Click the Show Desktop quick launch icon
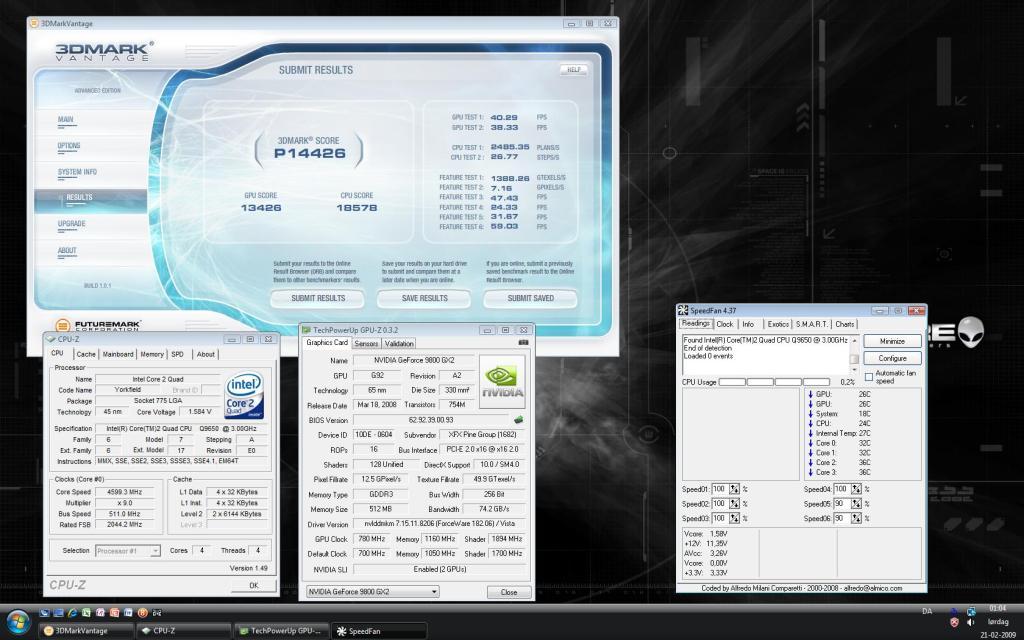The image size is (1024, 640). click(x=44, y=613)
